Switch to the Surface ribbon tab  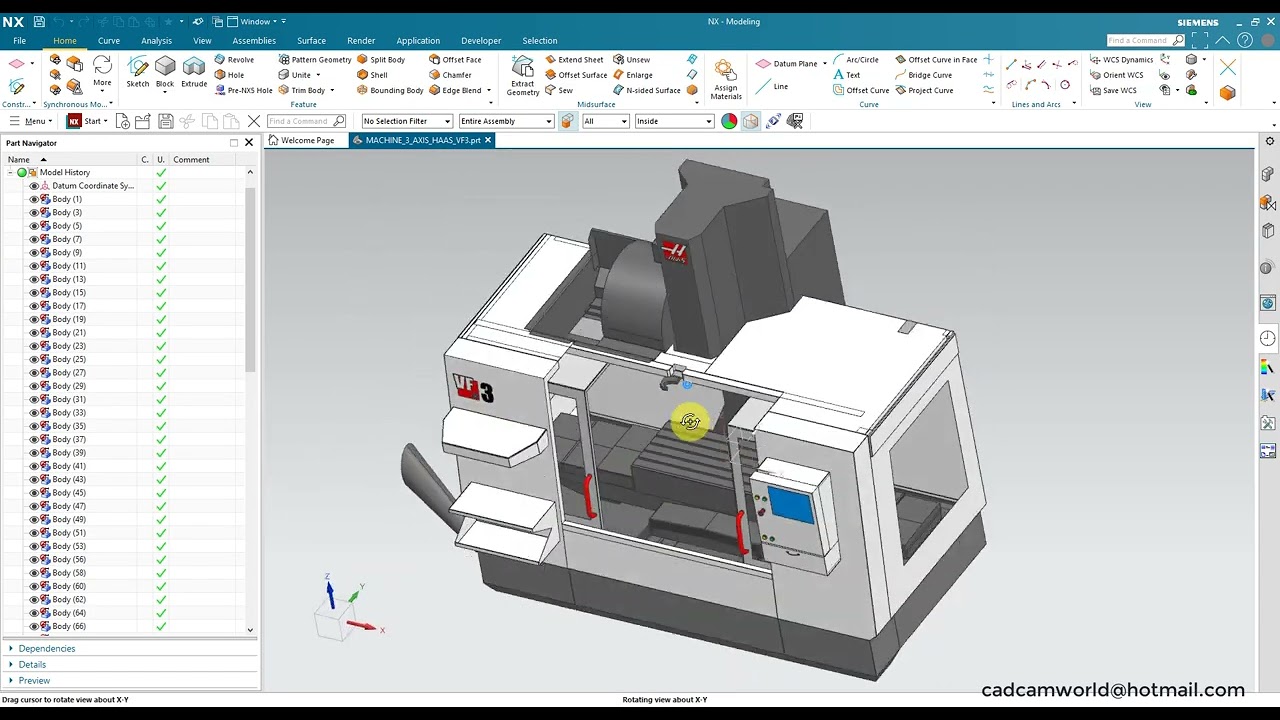(x=311, y=41)
